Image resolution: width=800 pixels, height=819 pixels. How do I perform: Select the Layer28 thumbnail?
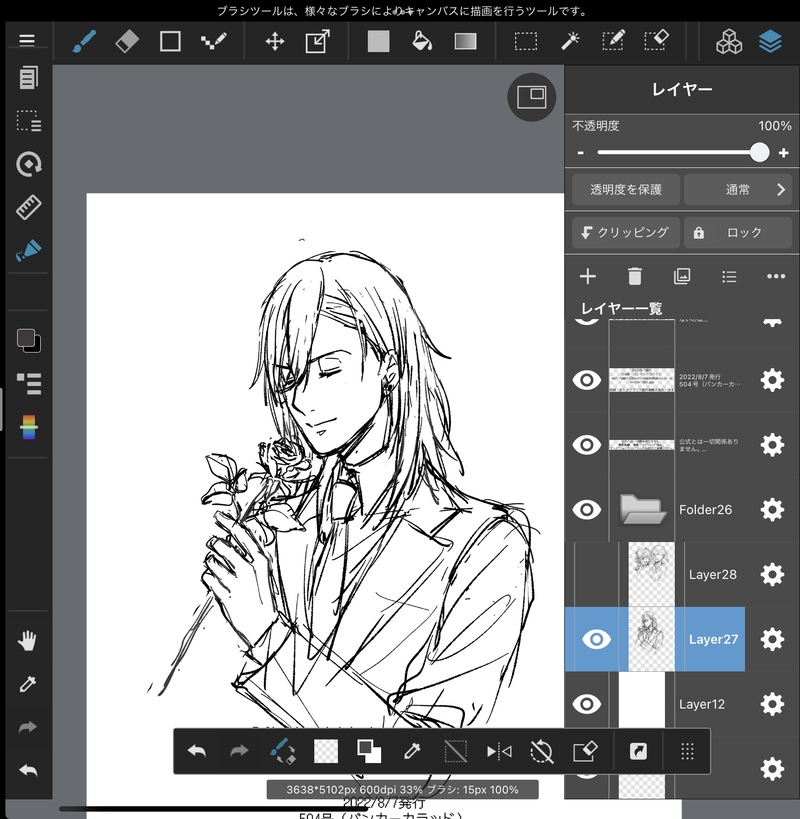(651, 575)
